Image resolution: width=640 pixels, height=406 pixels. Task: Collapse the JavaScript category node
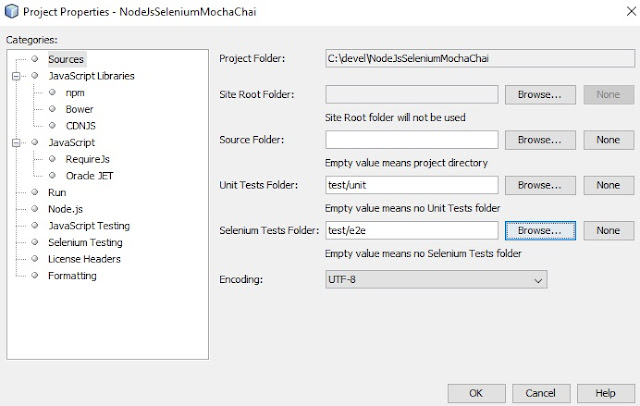click(x=15, y=143)
